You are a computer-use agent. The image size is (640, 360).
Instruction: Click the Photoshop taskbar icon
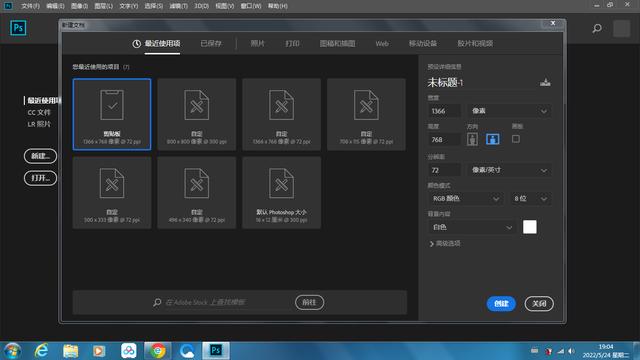[216, 351]
